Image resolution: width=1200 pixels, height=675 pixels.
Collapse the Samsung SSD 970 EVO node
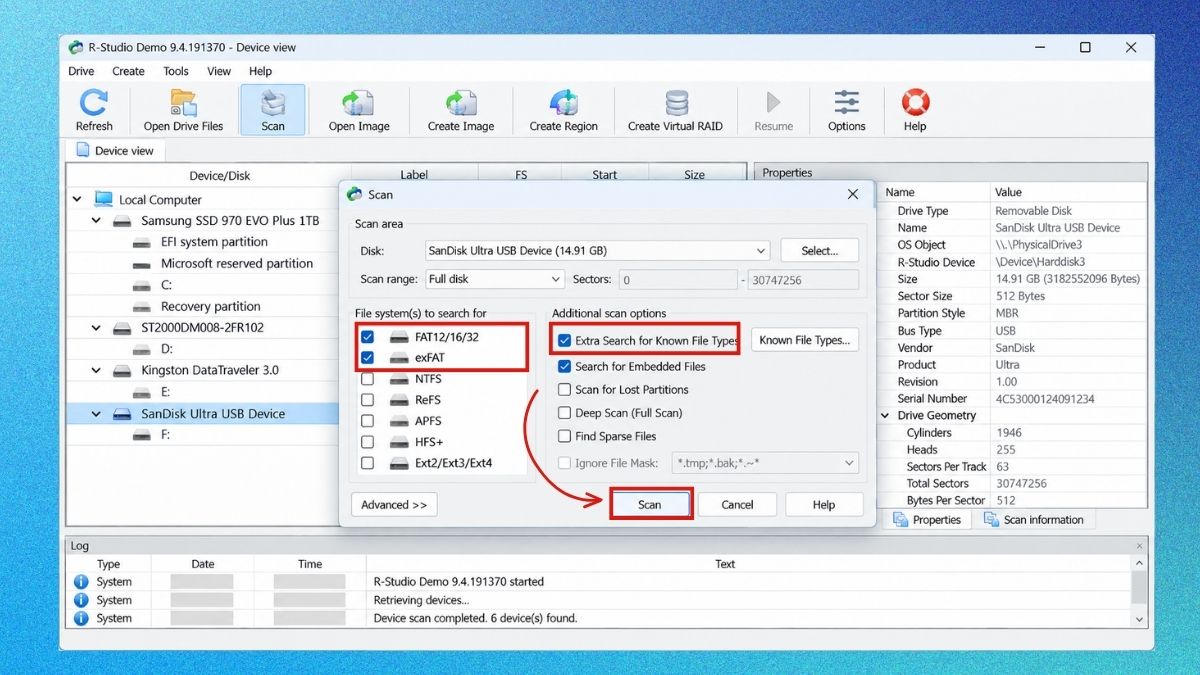97,220
